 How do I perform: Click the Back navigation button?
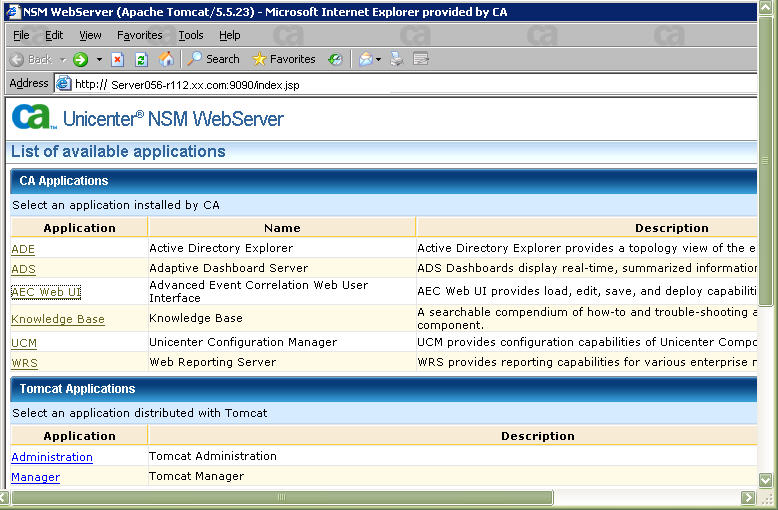pyautogui.click(x=30, y=59)
